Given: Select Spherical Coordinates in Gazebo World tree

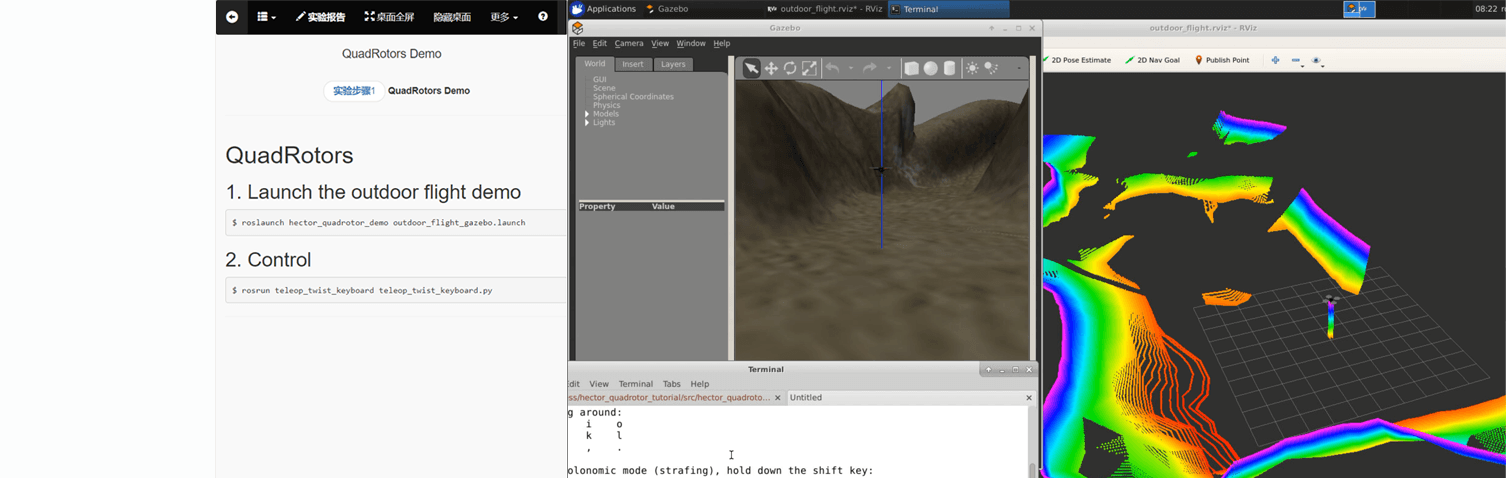Looking at the screenshot, I should pyautogui.click(x=633, y=97).
